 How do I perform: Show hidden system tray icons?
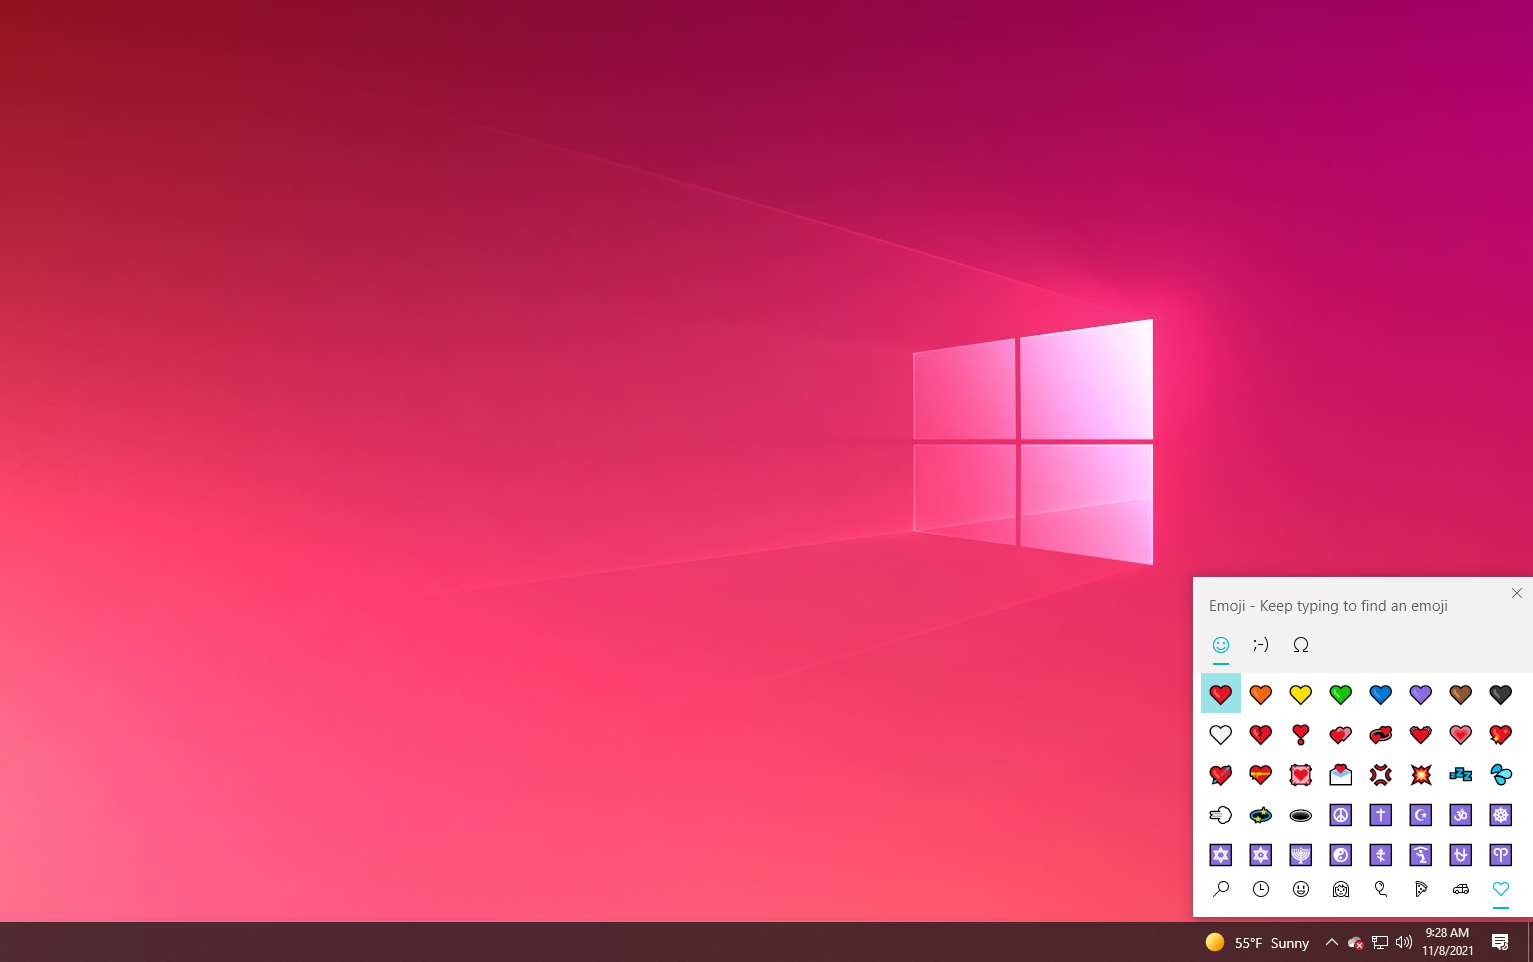coord(1332,942)
